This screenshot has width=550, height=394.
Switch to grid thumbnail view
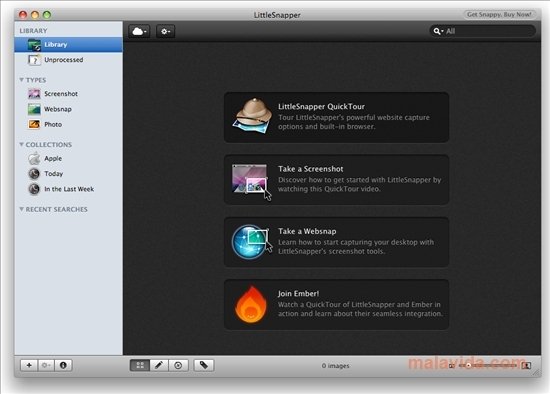[x=140, y=365]
